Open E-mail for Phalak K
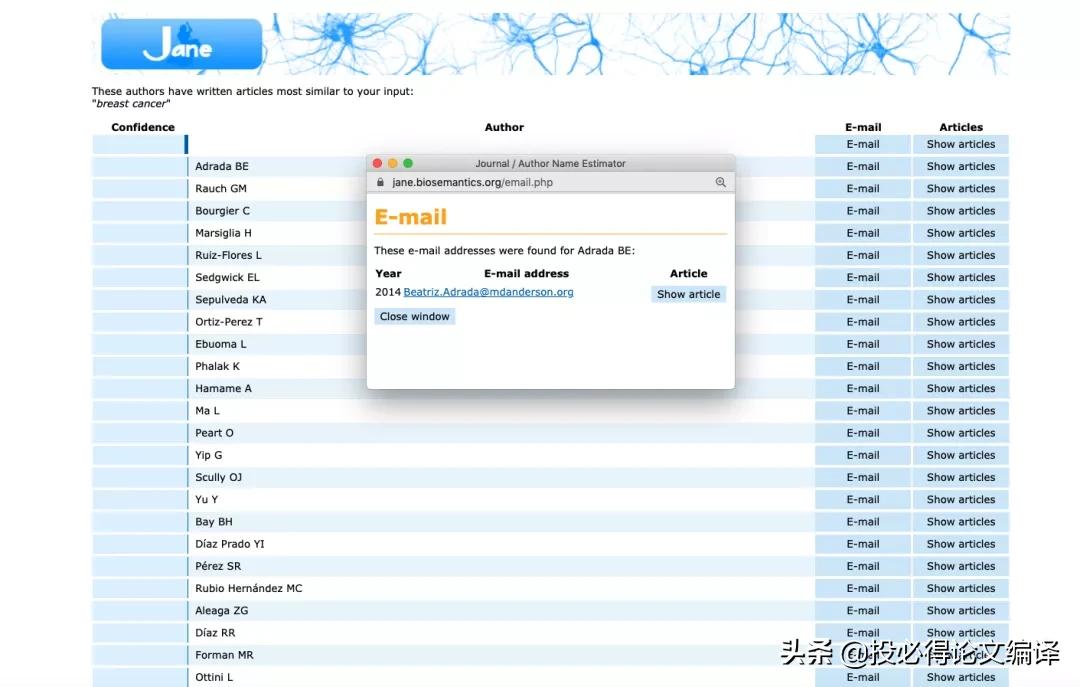Screen dimensions: 1080x687 863,366
